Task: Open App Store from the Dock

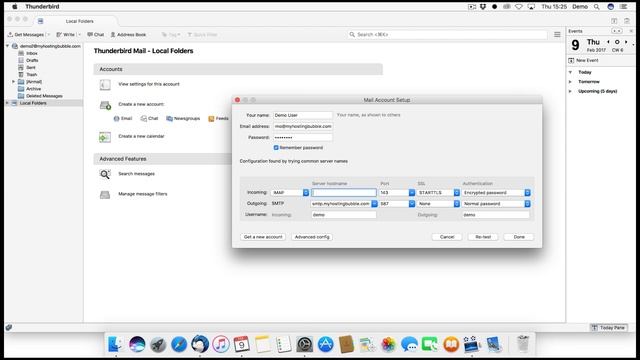Action: [325, 344]
